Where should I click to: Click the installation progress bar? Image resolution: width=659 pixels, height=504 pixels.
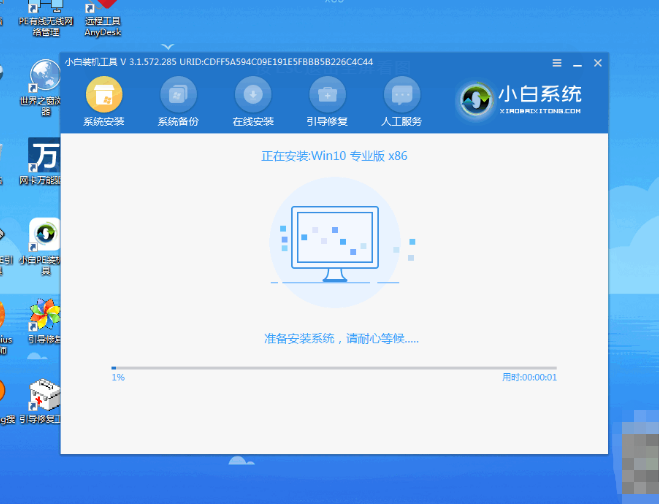pyautogui.click(x=334, y=368)
